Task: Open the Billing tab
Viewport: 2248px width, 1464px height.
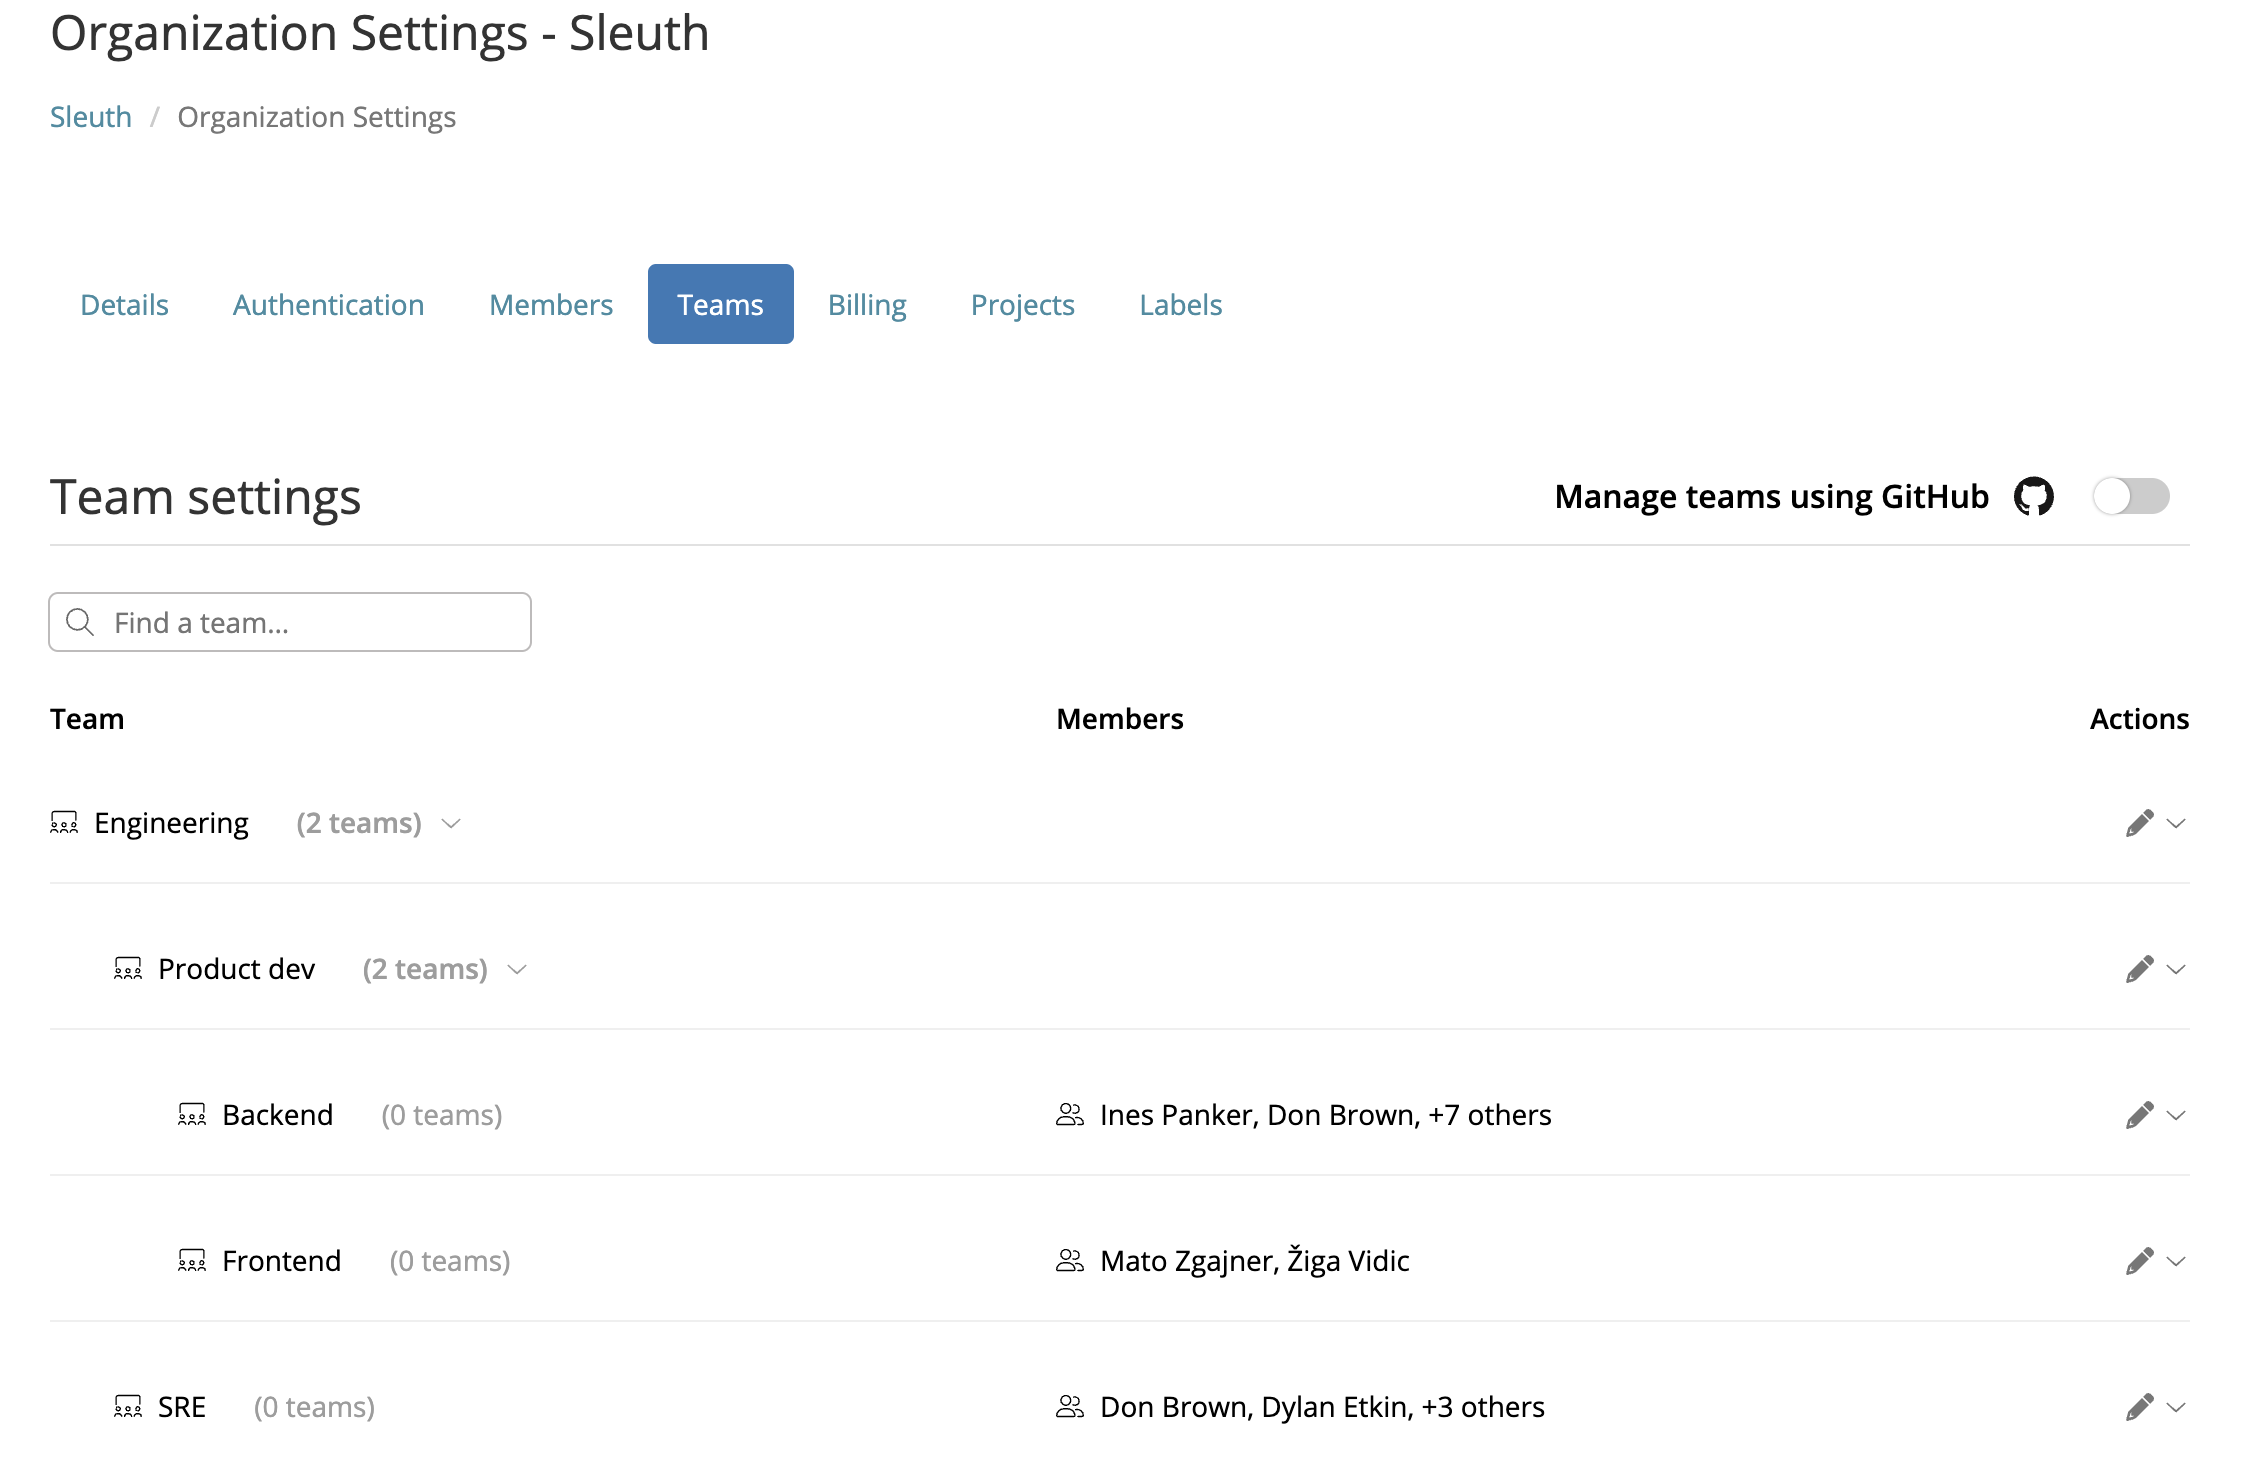Action: pyautogui.click(x=867, y=304)
